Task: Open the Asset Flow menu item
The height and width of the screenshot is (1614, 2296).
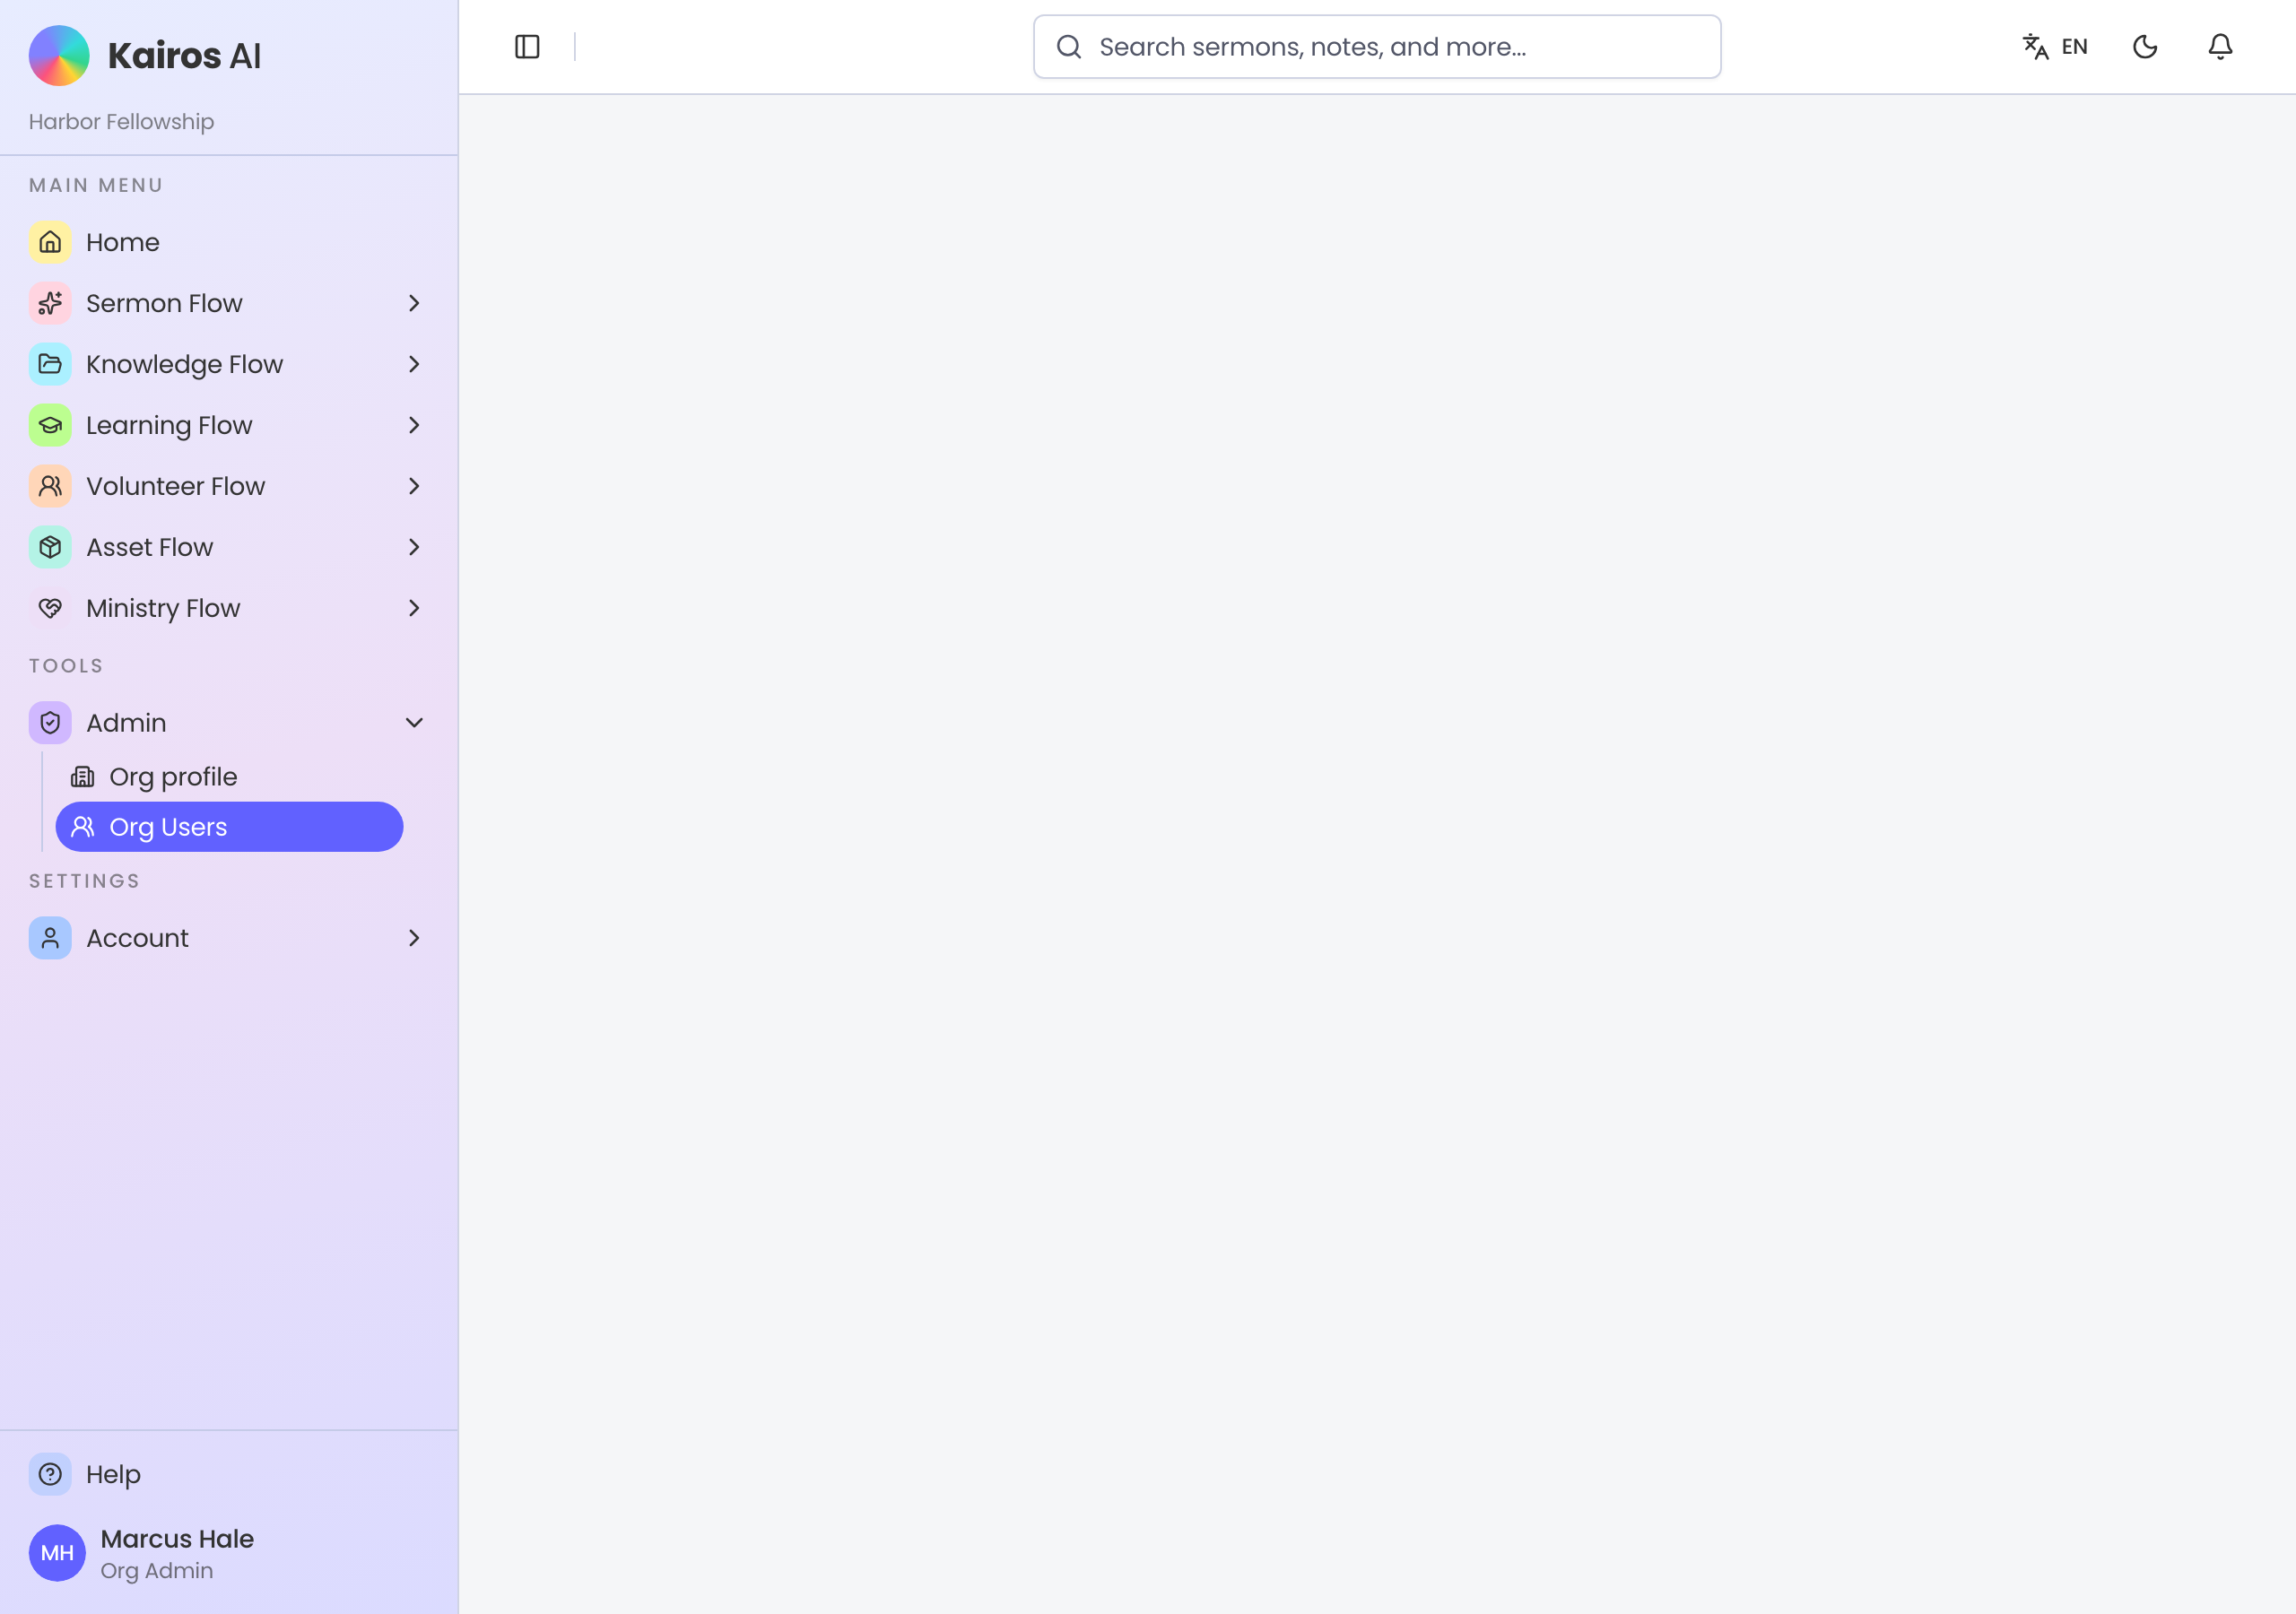Action: pos(229,548)
